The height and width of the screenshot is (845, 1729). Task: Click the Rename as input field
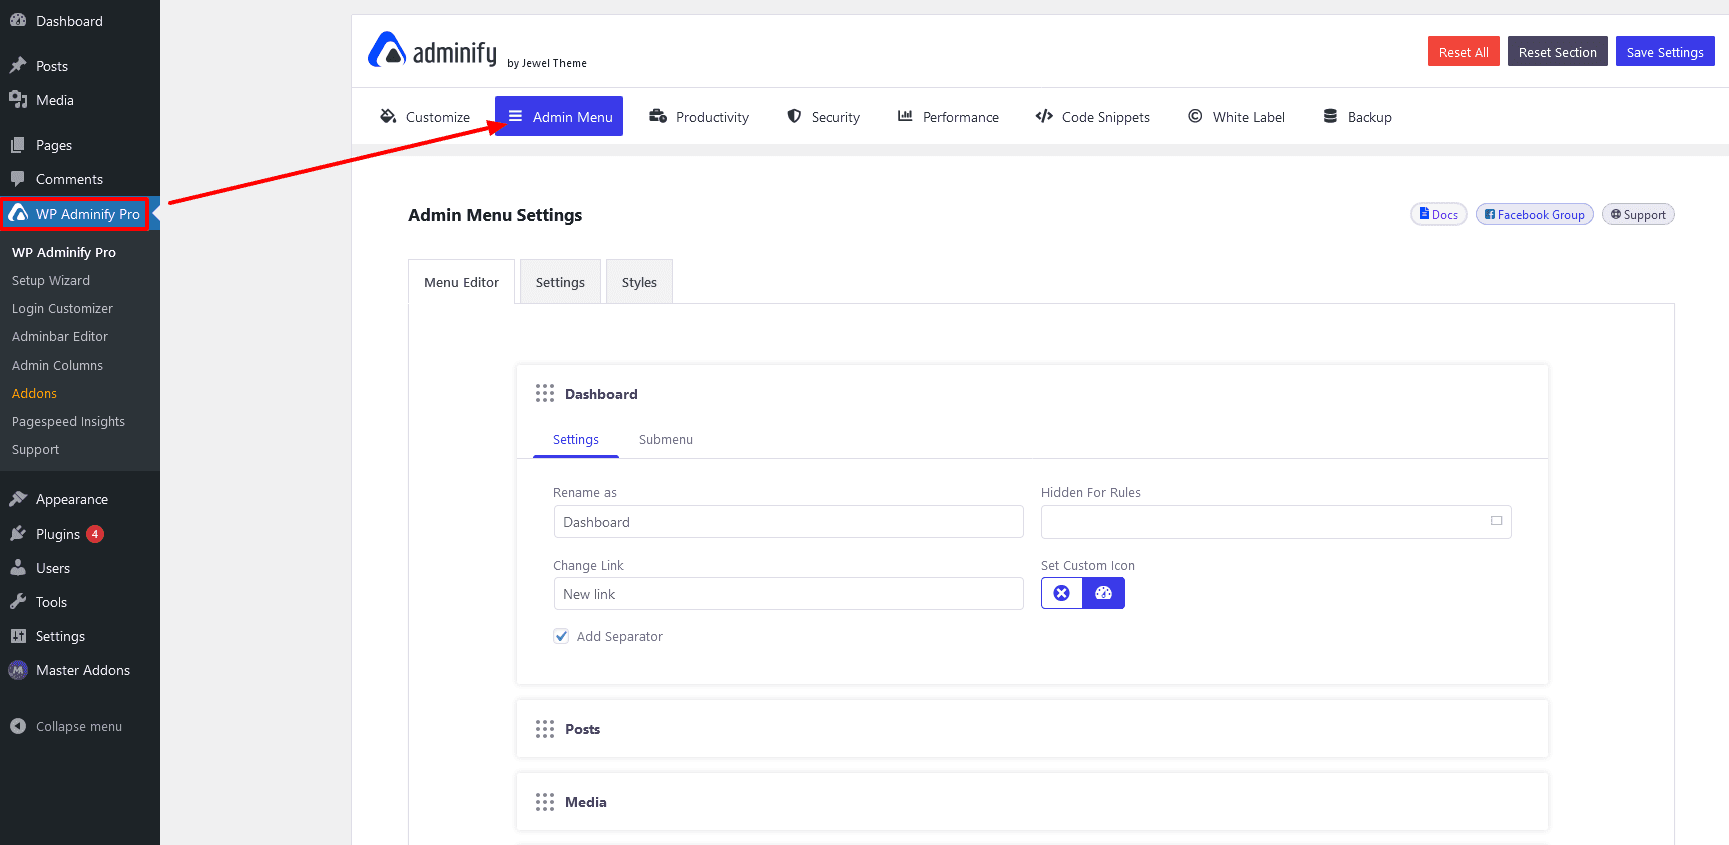(x=788, y=521)
